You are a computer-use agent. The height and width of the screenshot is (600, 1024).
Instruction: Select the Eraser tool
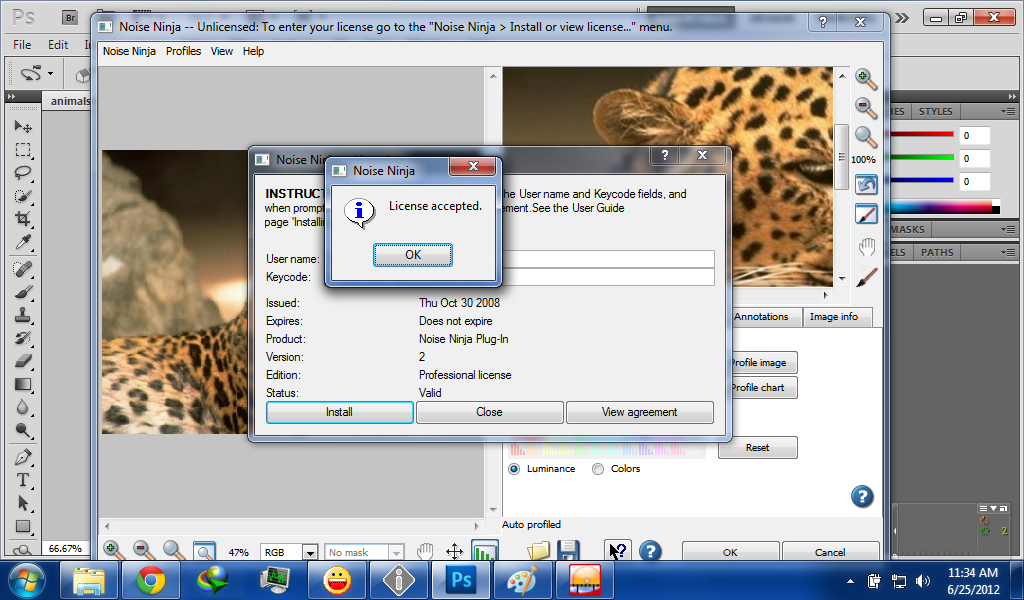tap(24, 360)
